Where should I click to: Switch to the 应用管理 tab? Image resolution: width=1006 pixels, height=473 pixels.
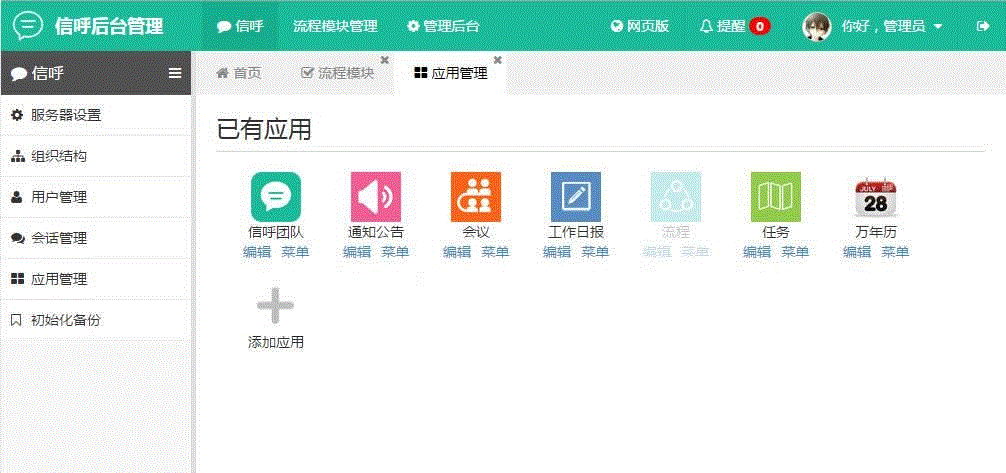point(451,73)
